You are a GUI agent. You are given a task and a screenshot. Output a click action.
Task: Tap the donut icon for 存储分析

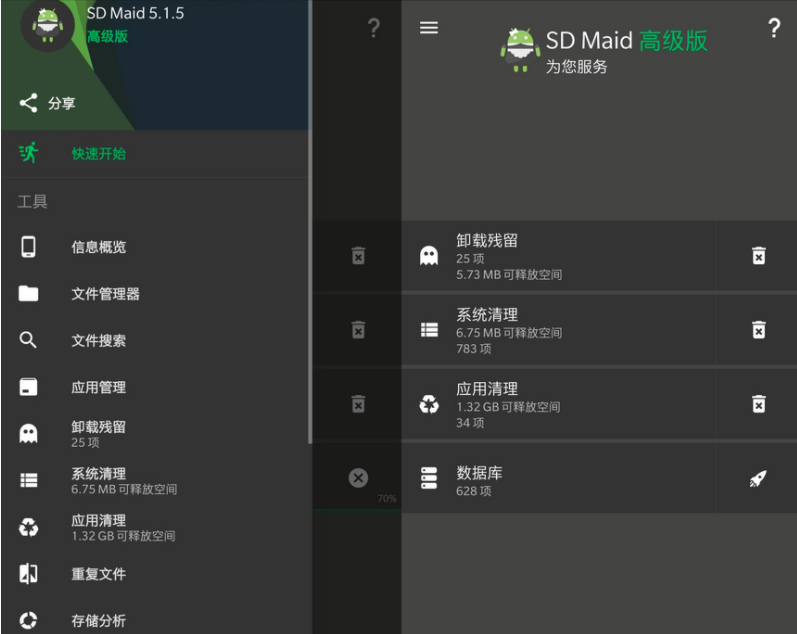[x=28, y=620]
